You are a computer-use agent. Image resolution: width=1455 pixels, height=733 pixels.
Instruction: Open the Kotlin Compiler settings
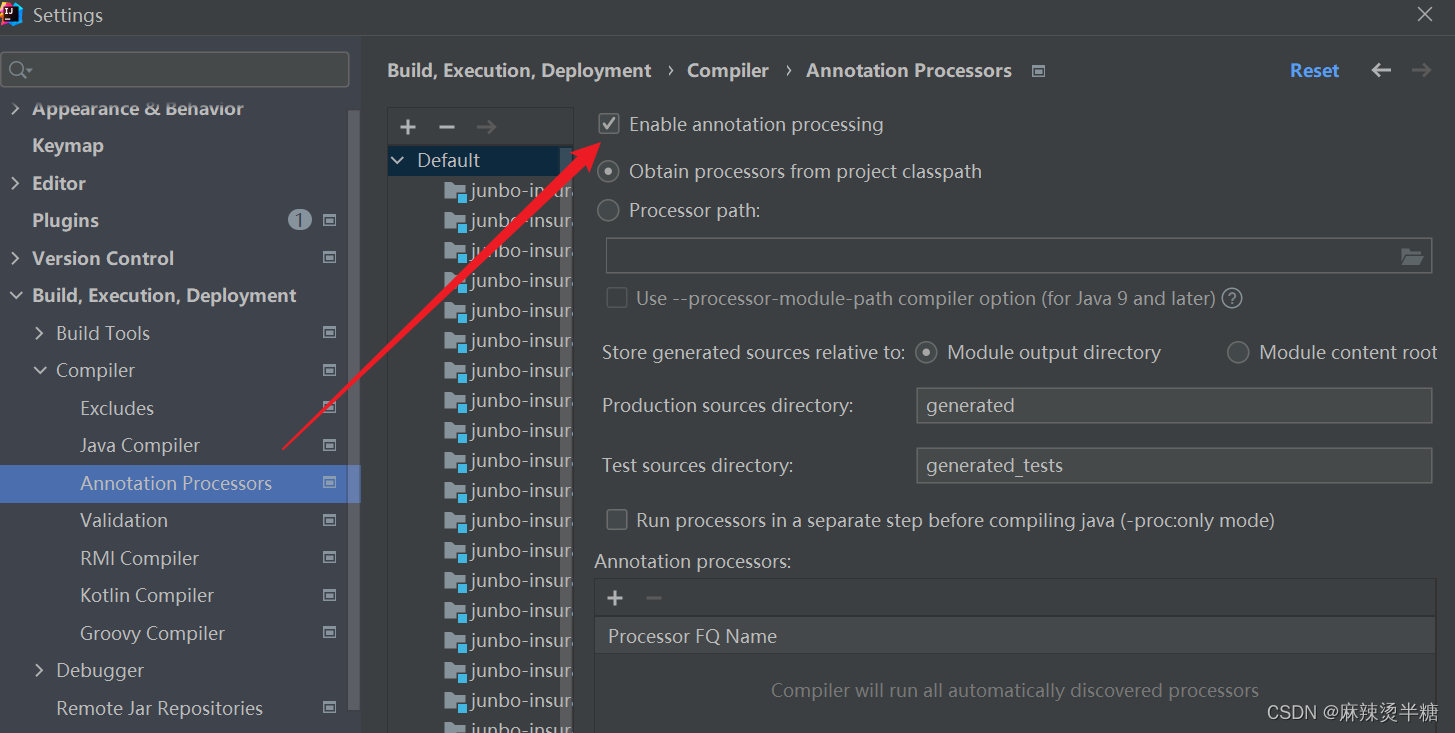click(x=147, y=596)
